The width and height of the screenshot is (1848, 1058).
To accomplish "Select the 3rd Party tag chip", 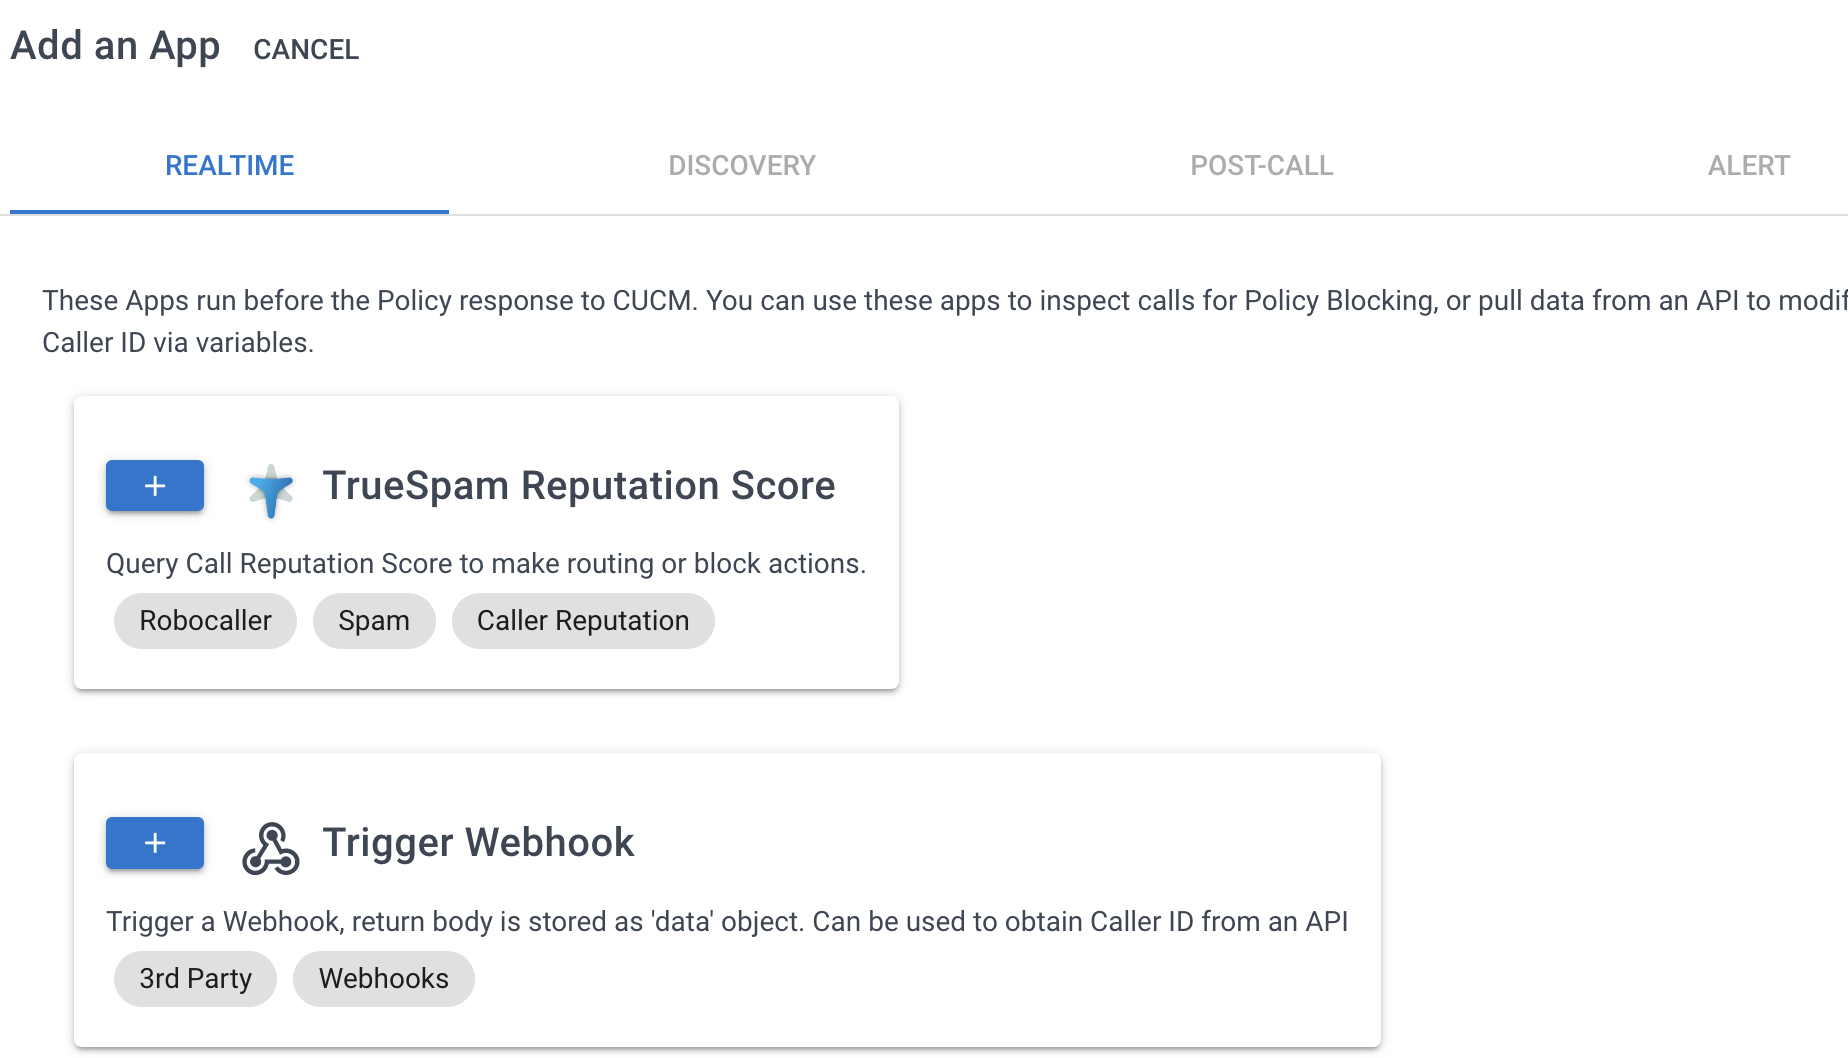I will tap(195, 978).
